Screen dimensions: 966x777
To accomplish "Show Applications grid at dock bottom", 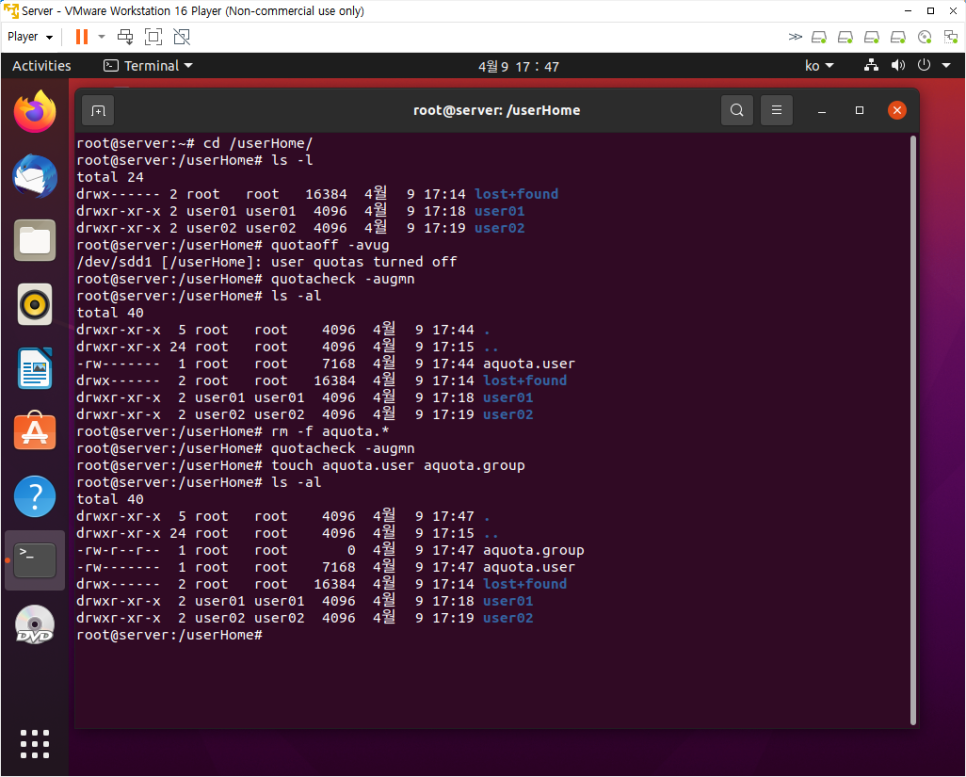I will [x=35, y=744].
